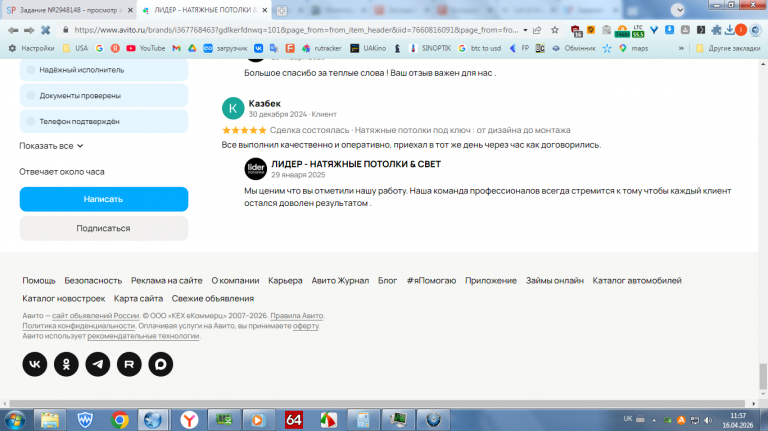Open maps bookmark
This screenshot has width=768, height=431.
633,48
